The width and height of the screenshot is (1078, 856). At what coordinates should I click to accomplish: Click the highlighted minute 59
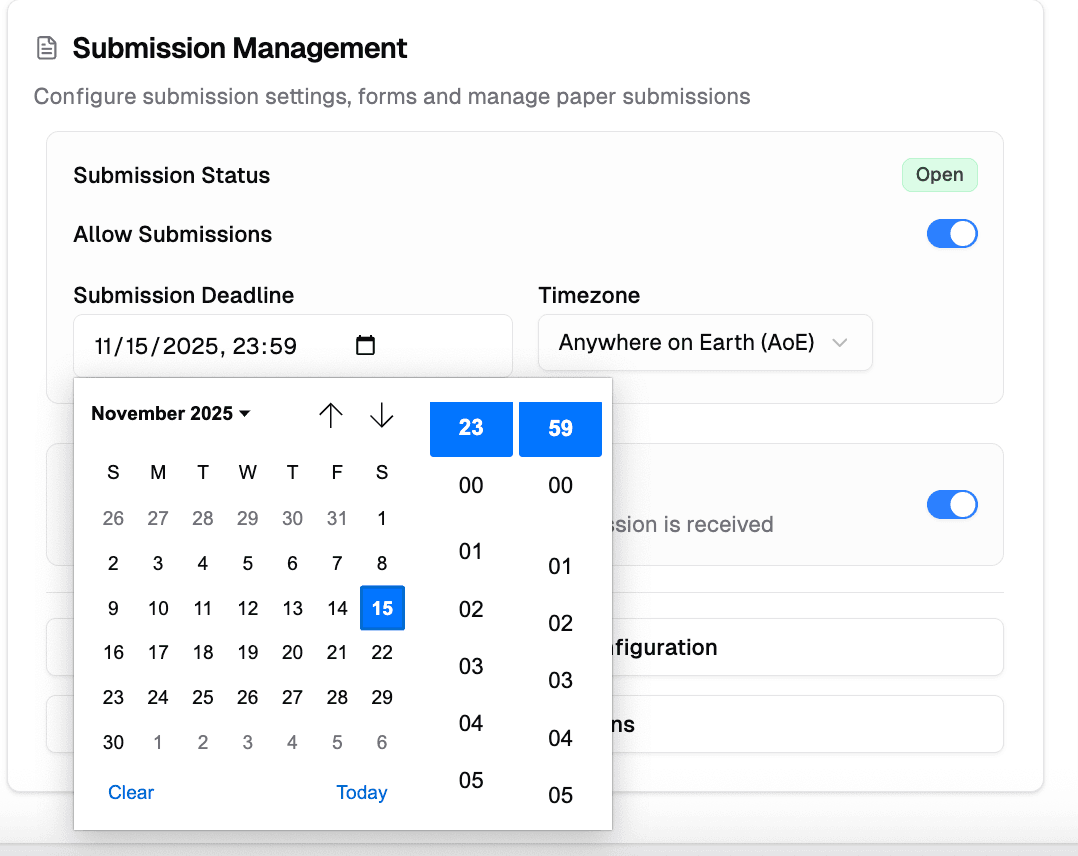coord(560,428)
